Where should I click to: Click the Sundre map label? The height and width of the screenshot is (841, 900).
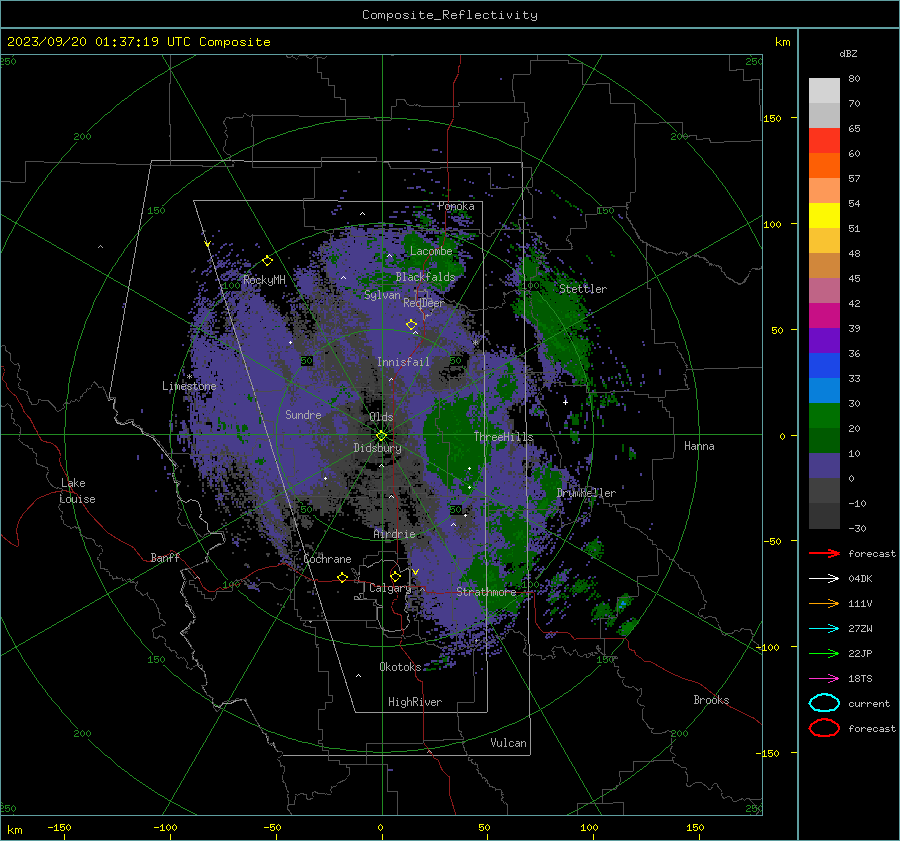pyautogui.click(x=303, y=414)
